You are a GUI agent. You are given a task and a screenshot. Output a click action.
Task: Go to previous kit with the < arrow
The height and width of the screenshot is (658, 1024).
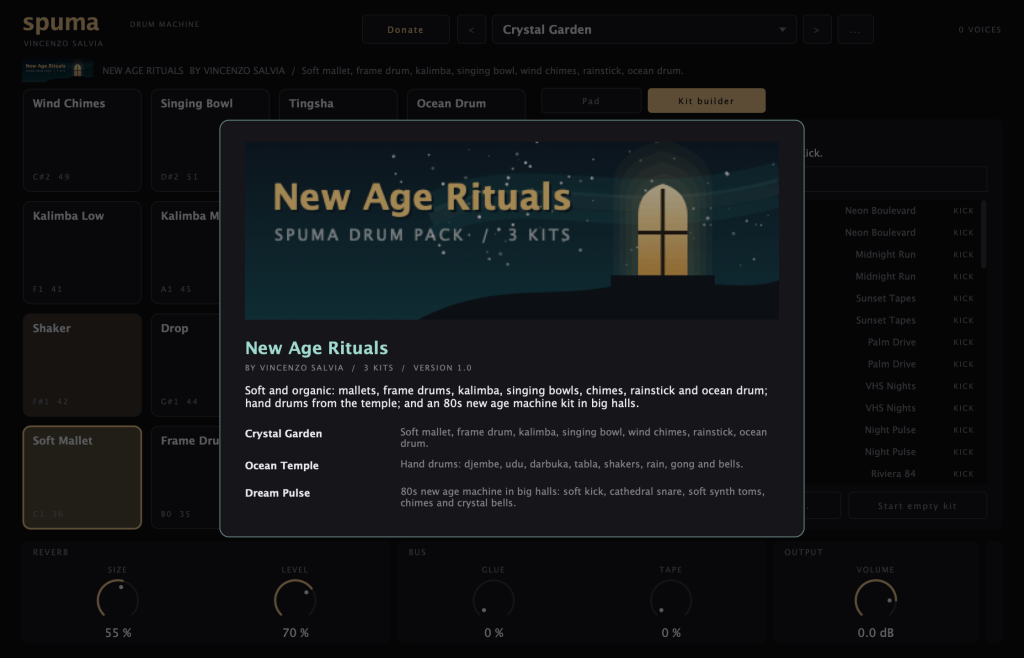click(x=472, y=30)
